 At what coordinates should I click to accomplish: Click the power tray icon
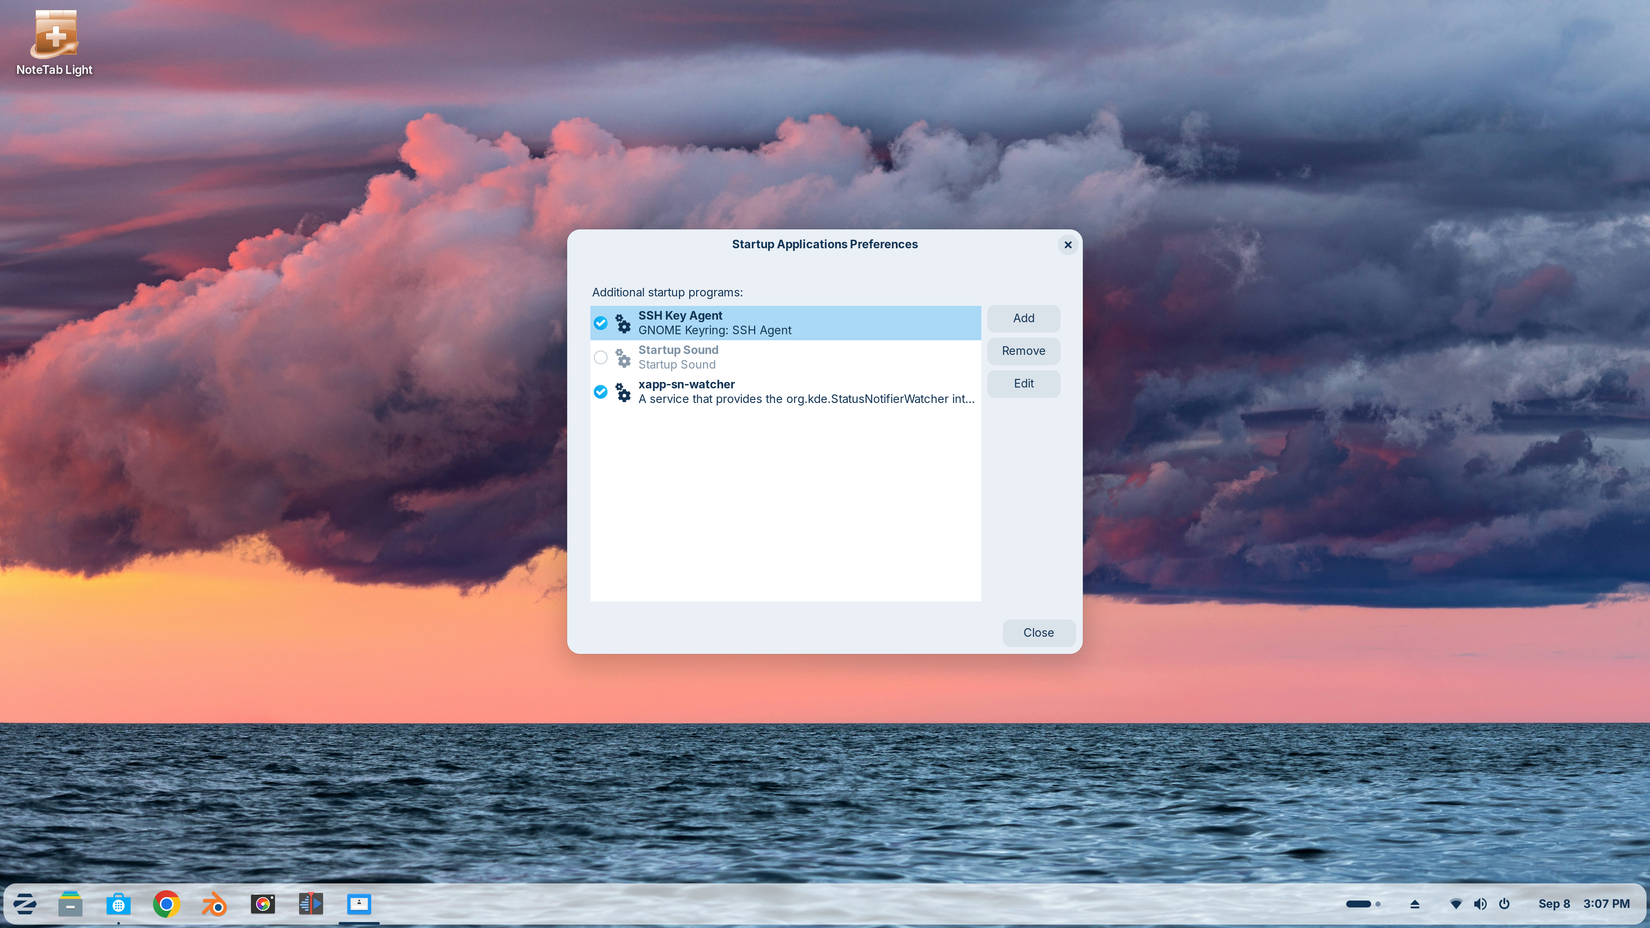[x=1504, y=904]
